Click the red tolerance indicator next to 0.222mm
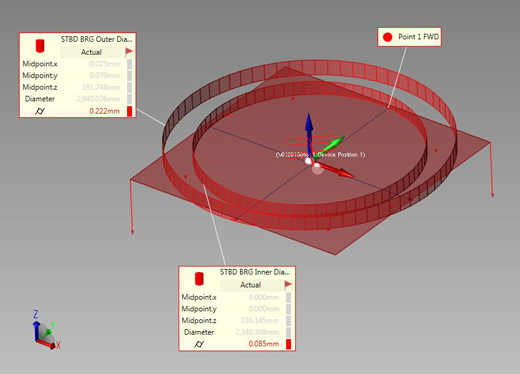The height and width of the screenshot is (374, 520). (x=130, y=111)
